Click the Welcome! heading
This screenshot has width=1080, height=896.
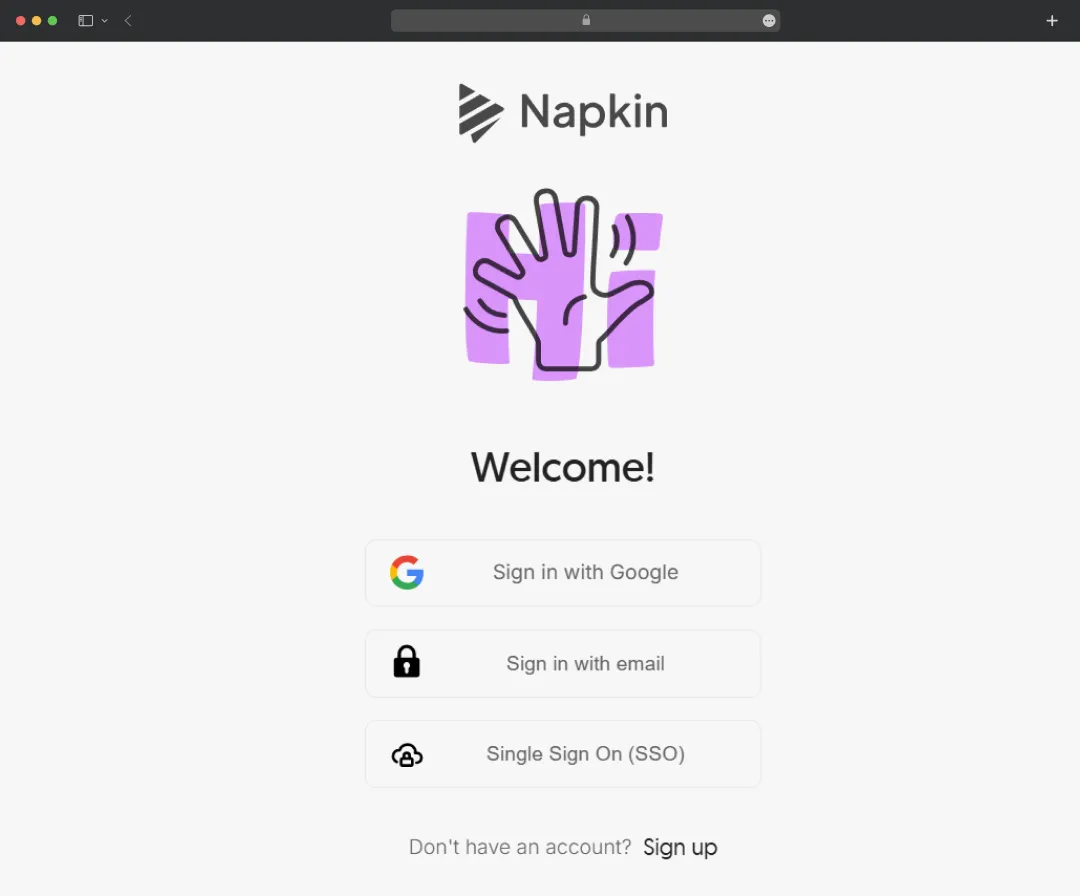pos(563,468)
